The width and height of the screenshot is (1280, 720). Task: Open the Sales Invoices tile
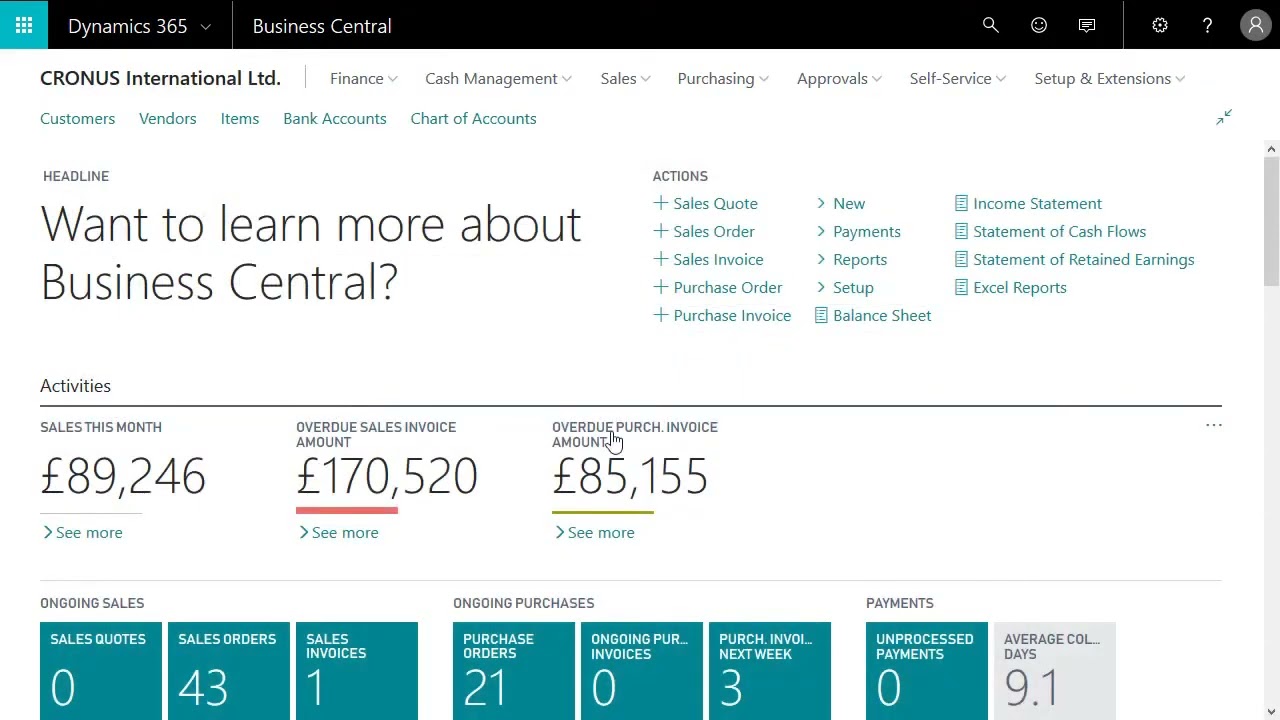point(357,671)
